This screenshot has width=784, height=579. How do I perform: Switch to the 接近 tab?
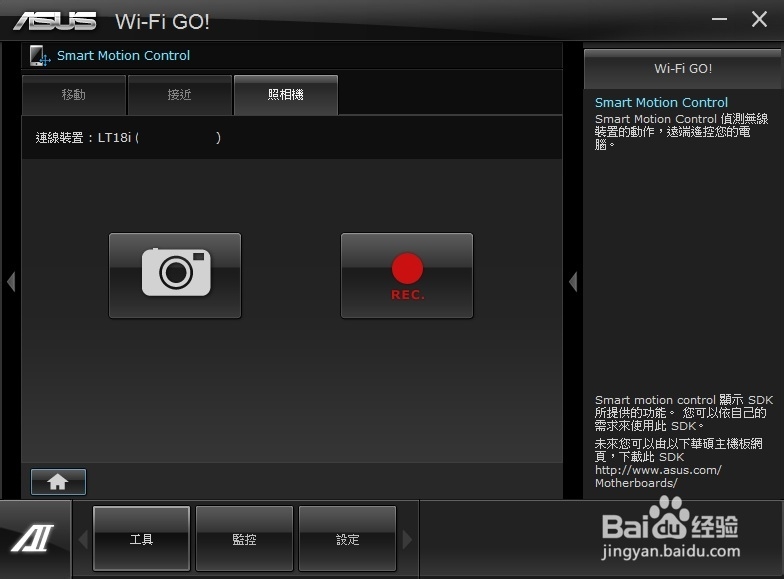(x=180, y=95)
